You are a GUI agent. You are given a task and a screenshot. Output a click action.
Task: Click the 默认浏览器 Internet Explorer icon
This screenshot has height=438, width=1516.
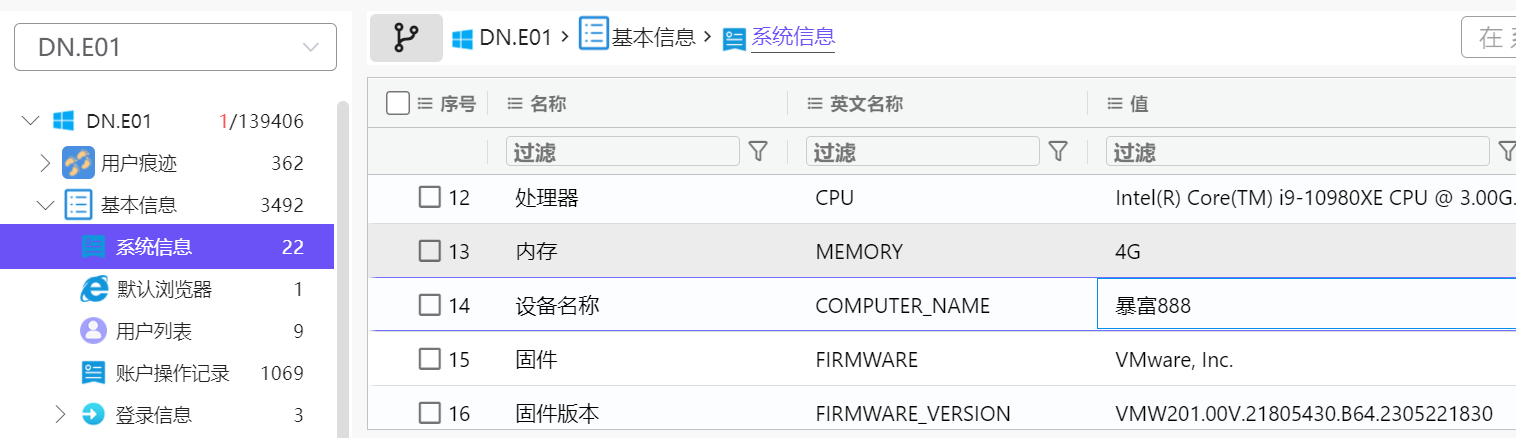coord(93,290)
